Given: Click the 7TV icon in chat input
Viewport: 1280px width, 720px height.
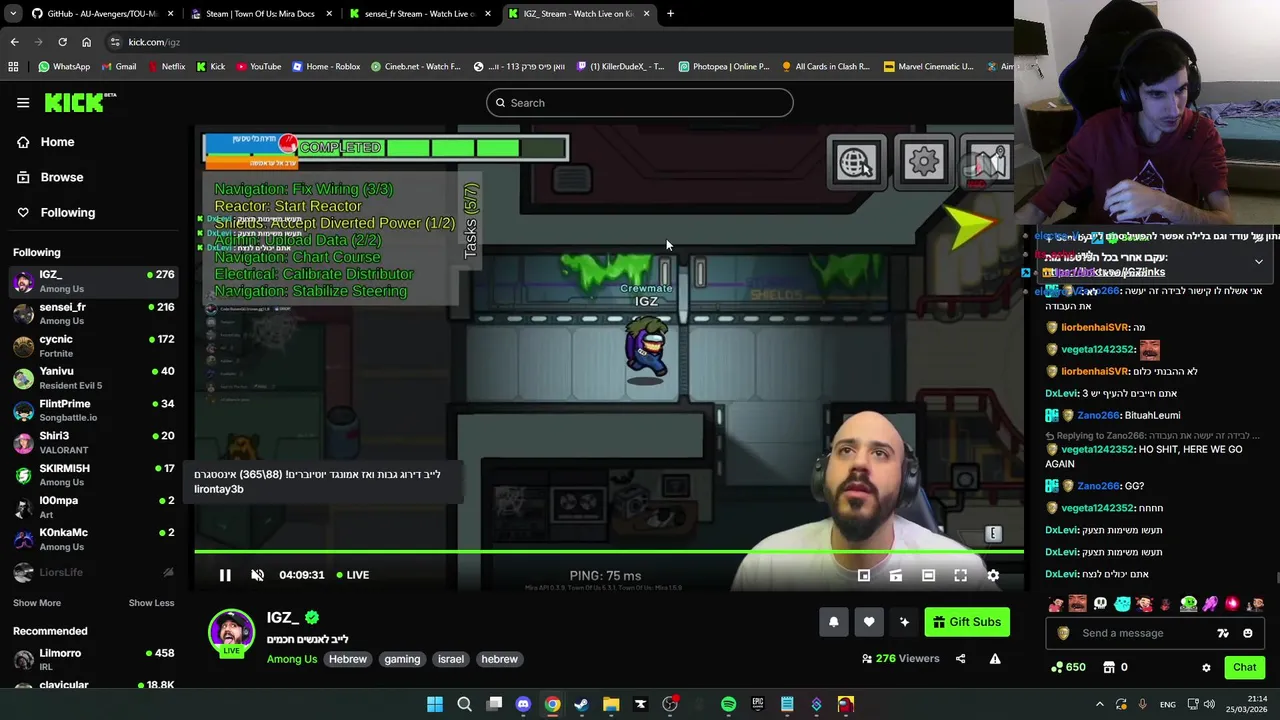Looking at the screenshot, I should coord(1223,633).
